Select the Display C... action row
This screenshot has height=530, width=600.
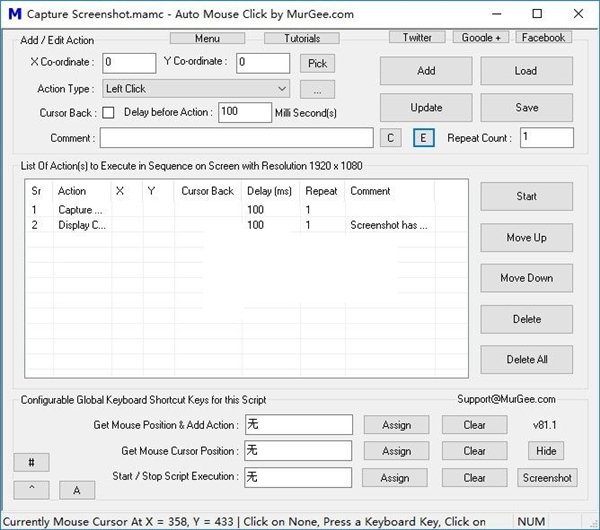pos(246,225)
